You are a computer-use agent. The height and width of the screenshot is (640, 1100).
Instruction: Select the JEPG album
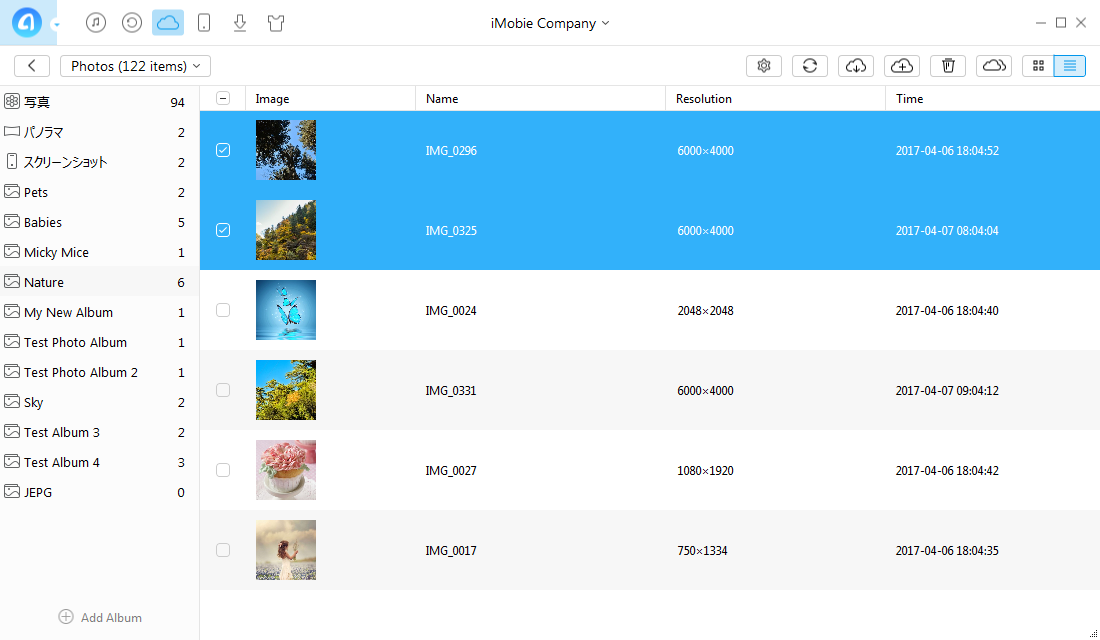(x=100, y=493)
